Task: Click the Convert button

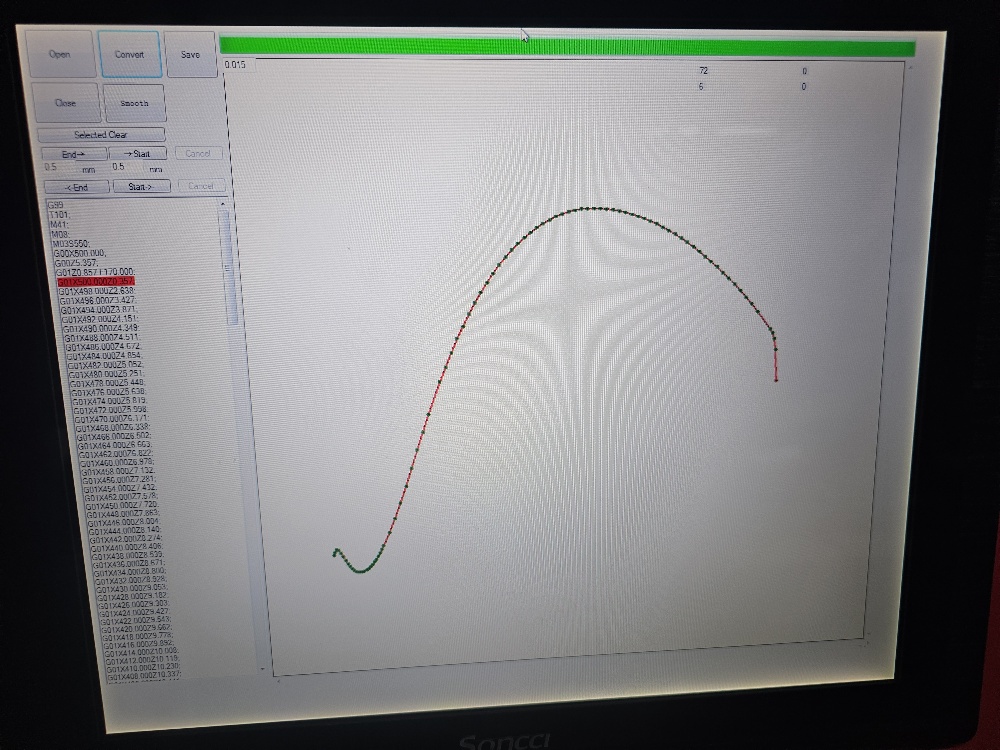Action: click(x=129, y=54)
